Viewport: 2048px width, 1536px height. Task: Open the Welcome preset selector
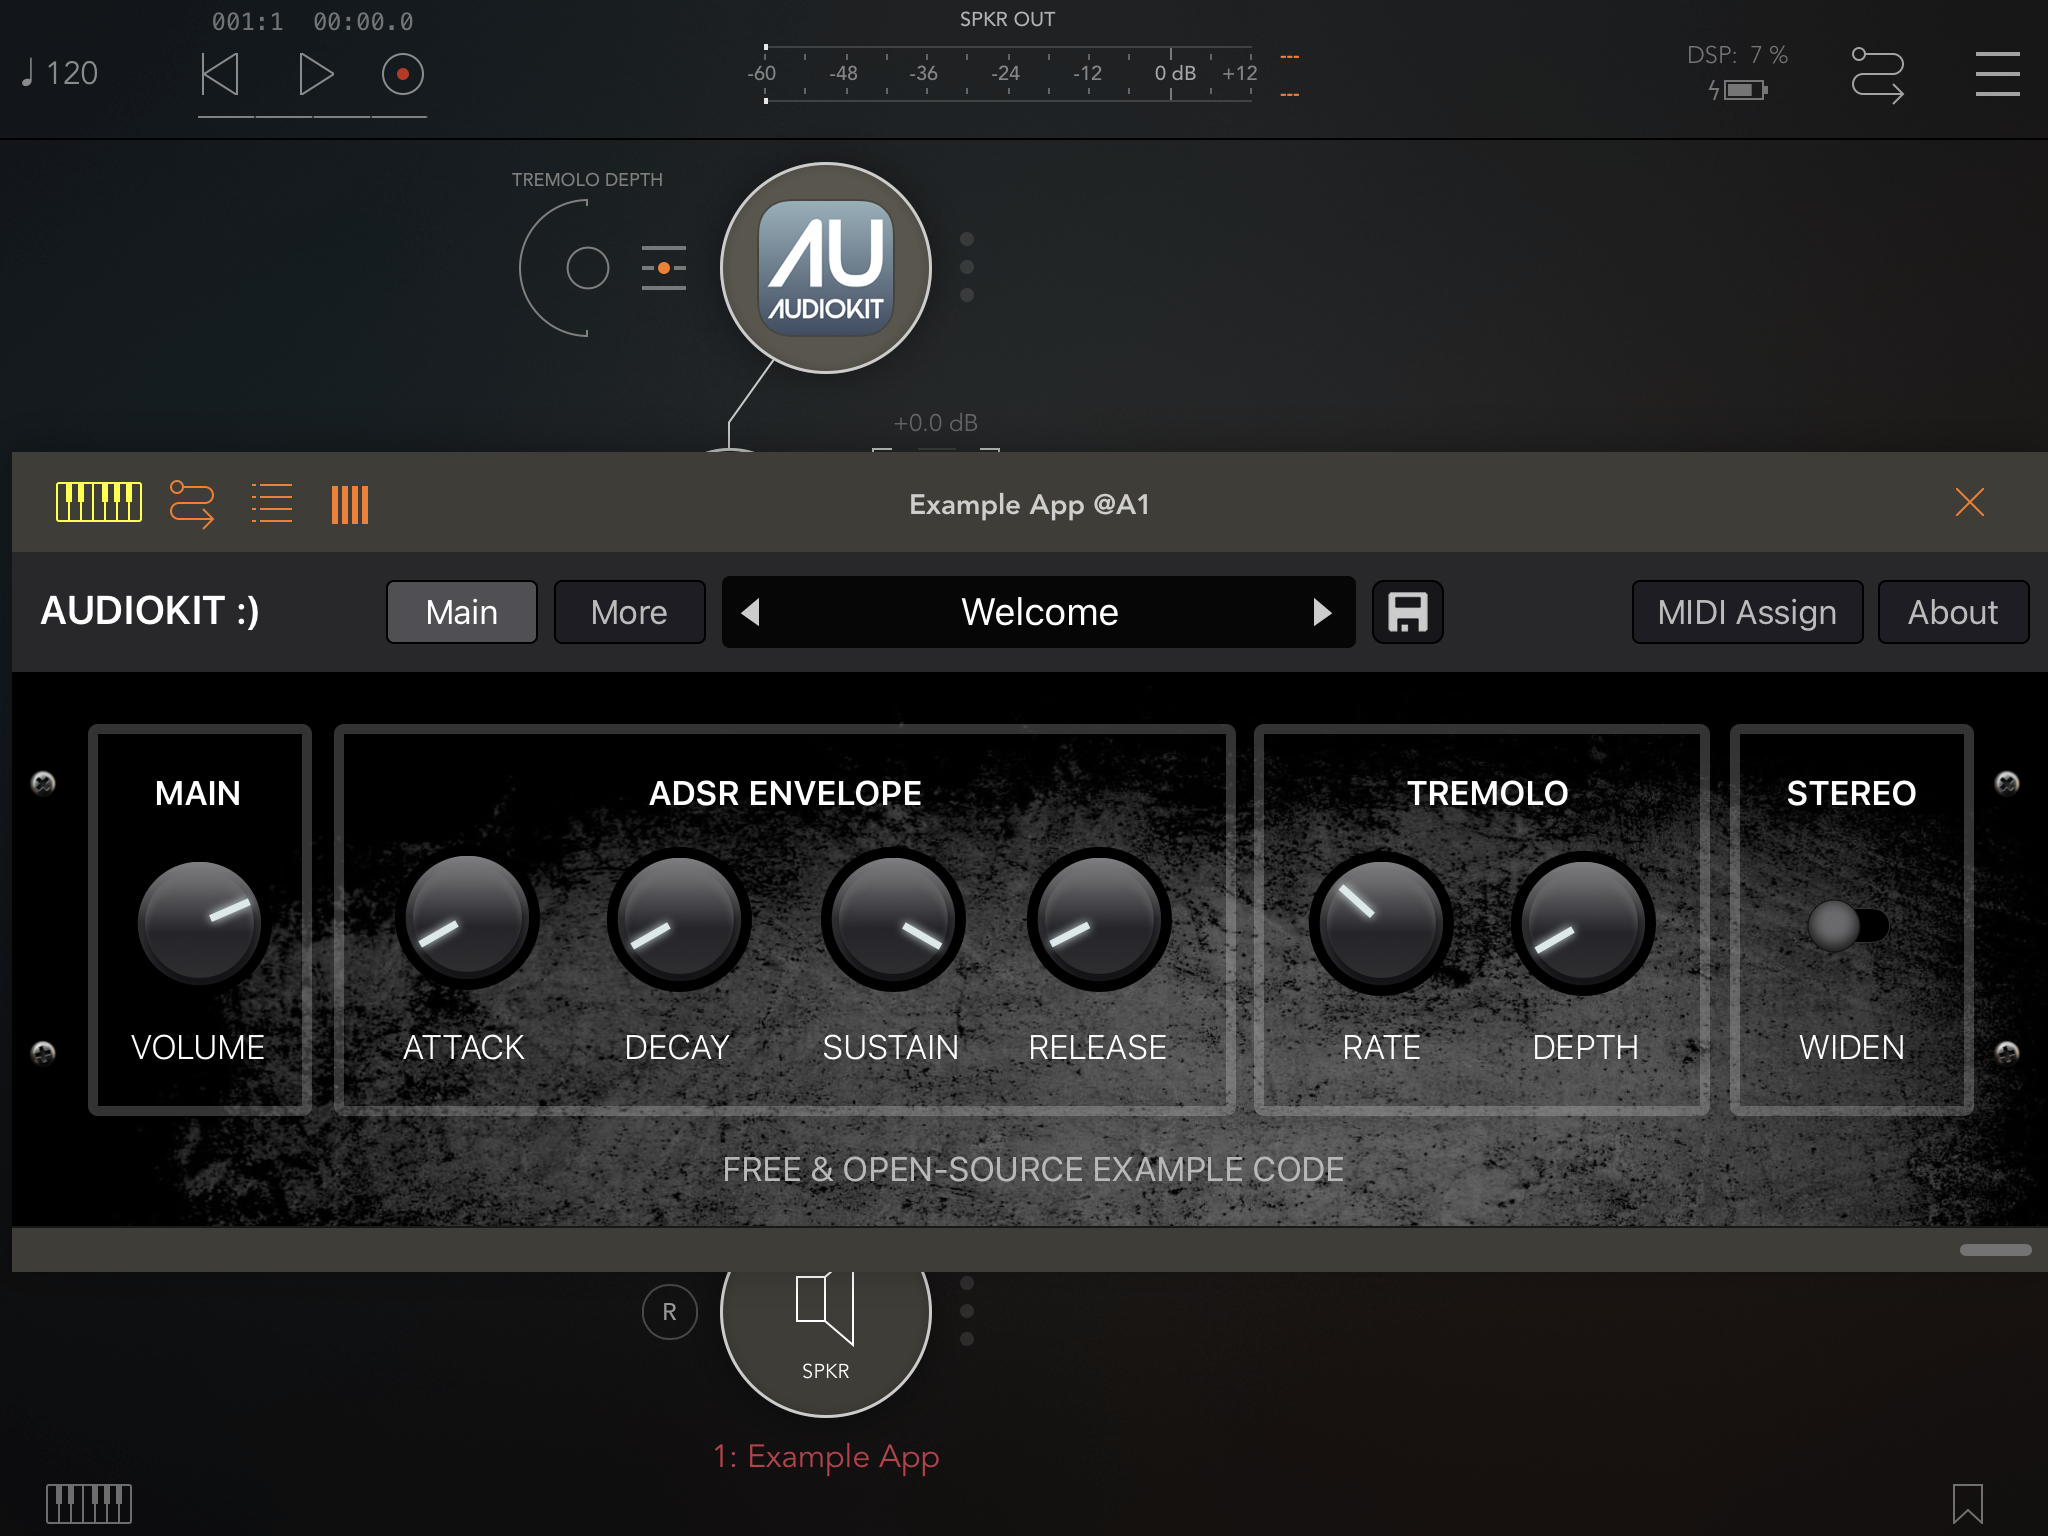1038,612
